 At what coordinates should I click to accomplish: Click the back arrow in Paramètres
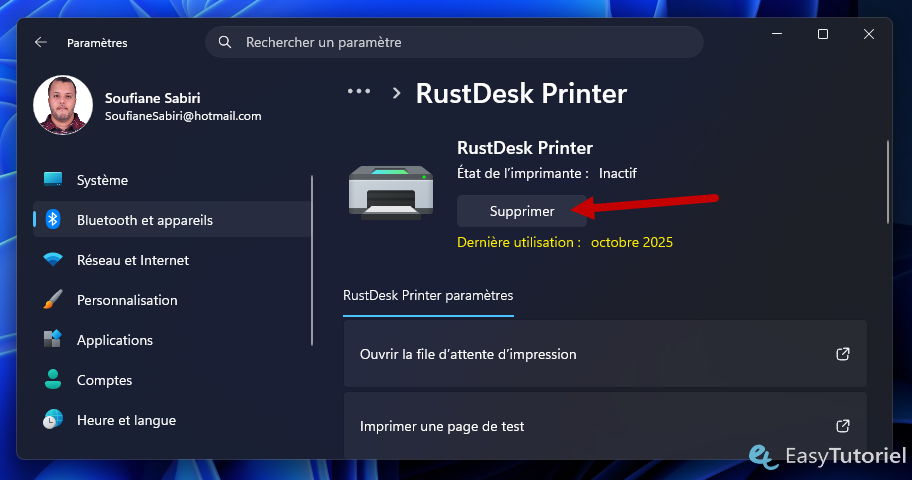click(41, 42)
